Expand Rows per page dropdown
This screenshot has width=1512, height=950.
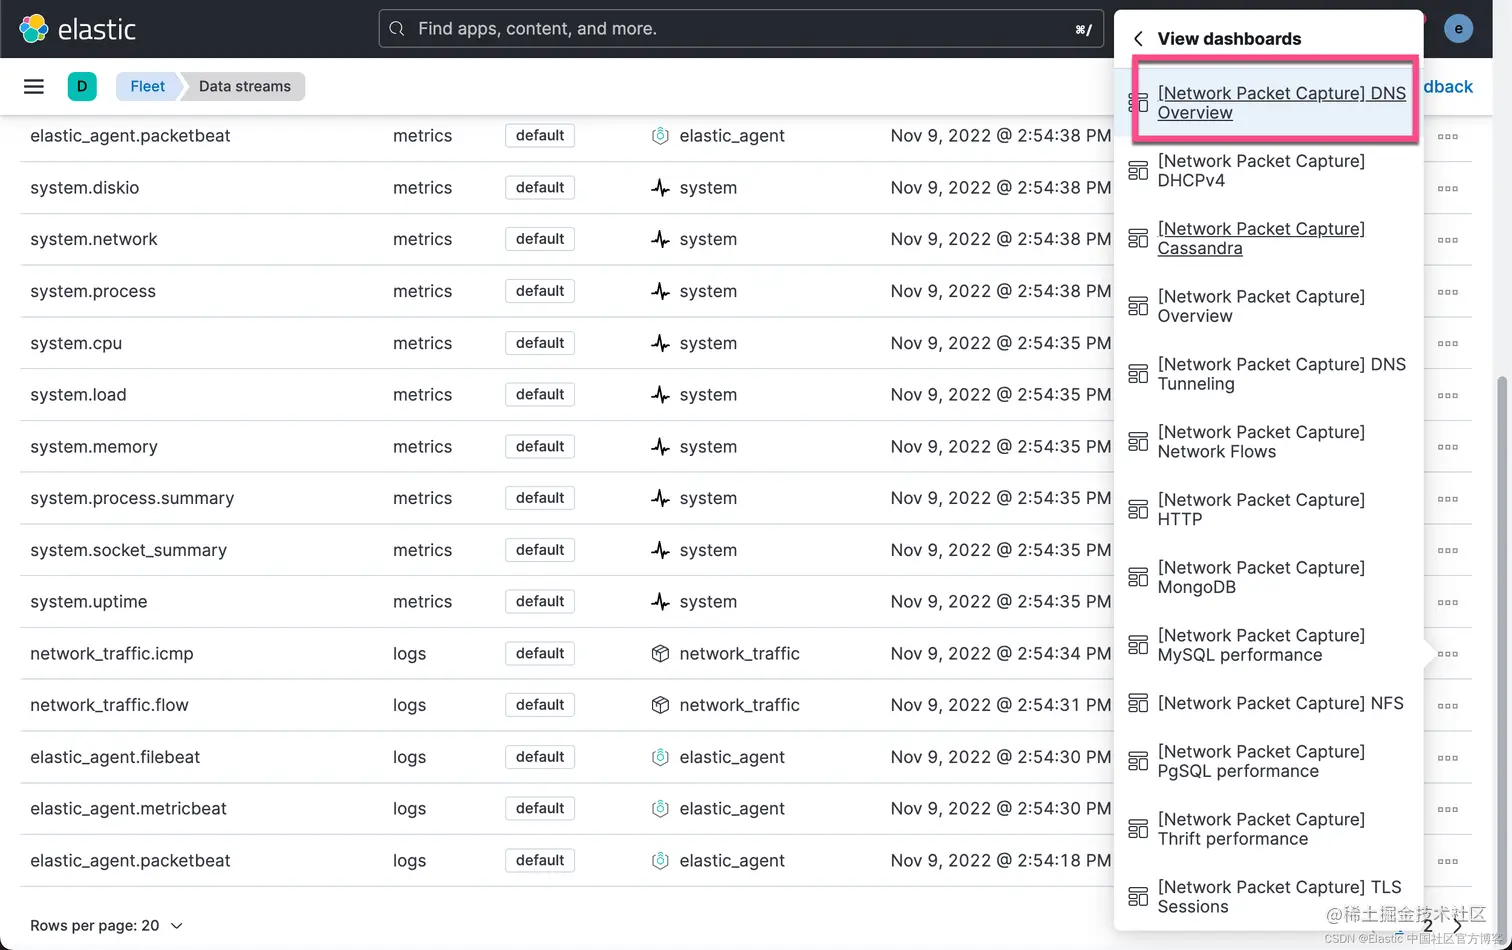[x=107, y=926]
